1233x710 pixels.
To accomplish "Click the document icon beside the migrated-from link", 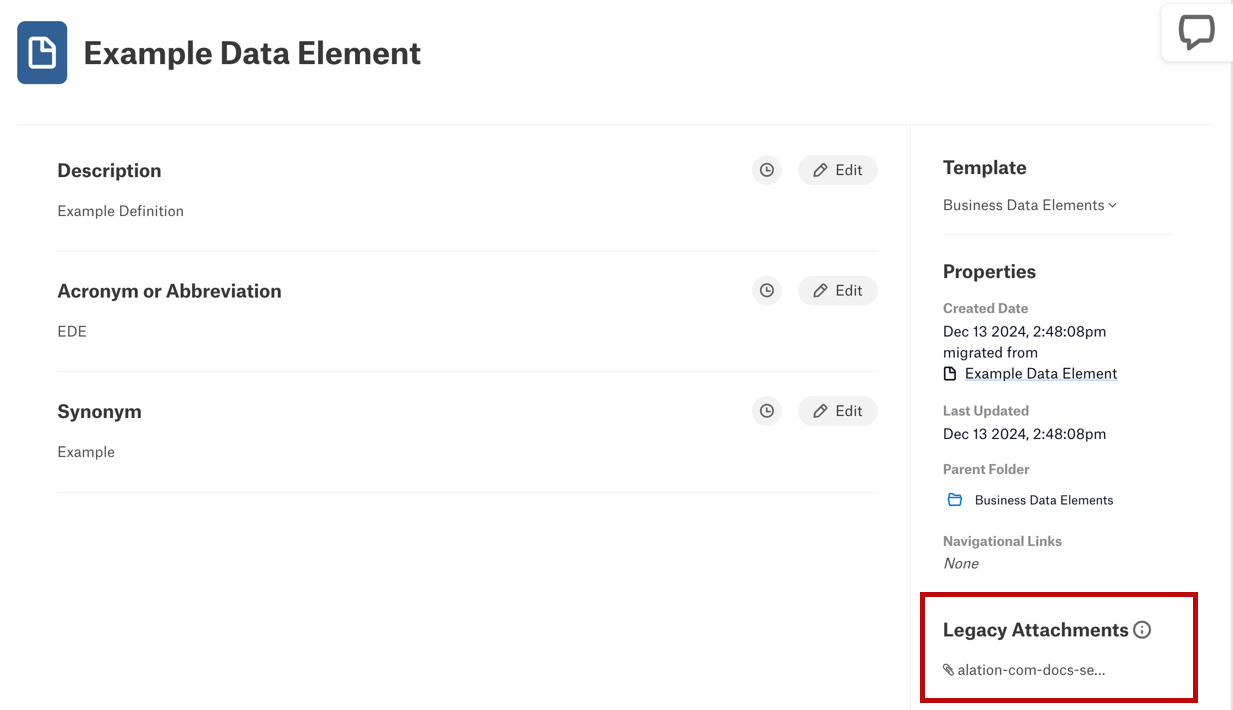I will (x=950, y=374).
